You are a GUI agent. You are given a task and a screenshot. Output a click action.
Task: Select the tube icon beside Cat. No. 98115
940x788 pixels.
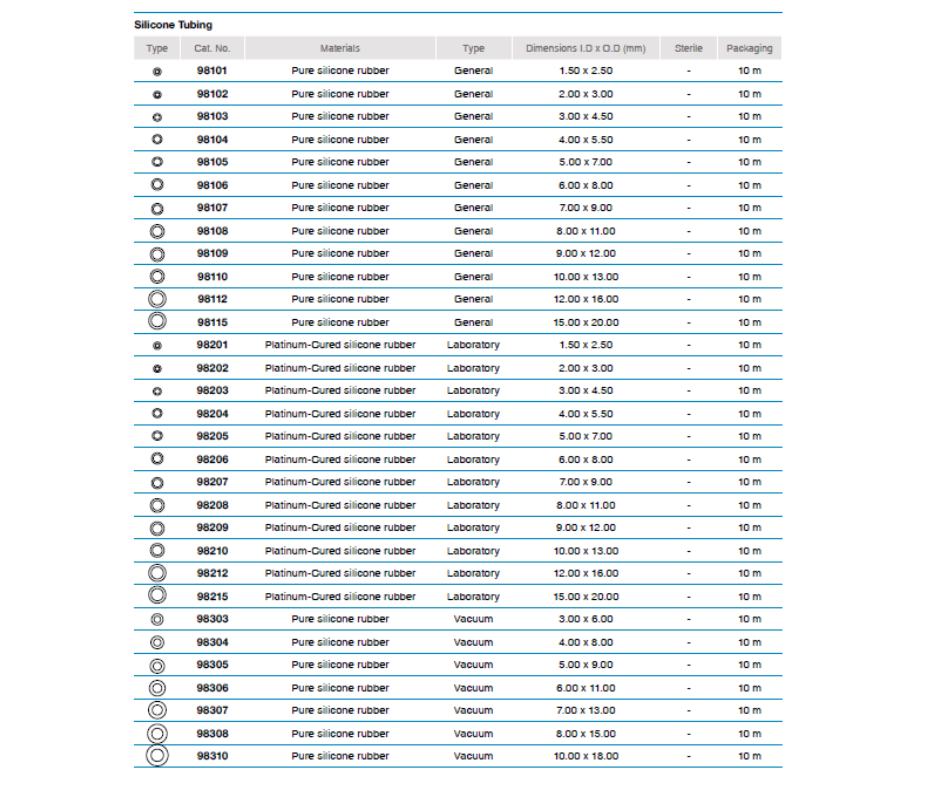157,322
